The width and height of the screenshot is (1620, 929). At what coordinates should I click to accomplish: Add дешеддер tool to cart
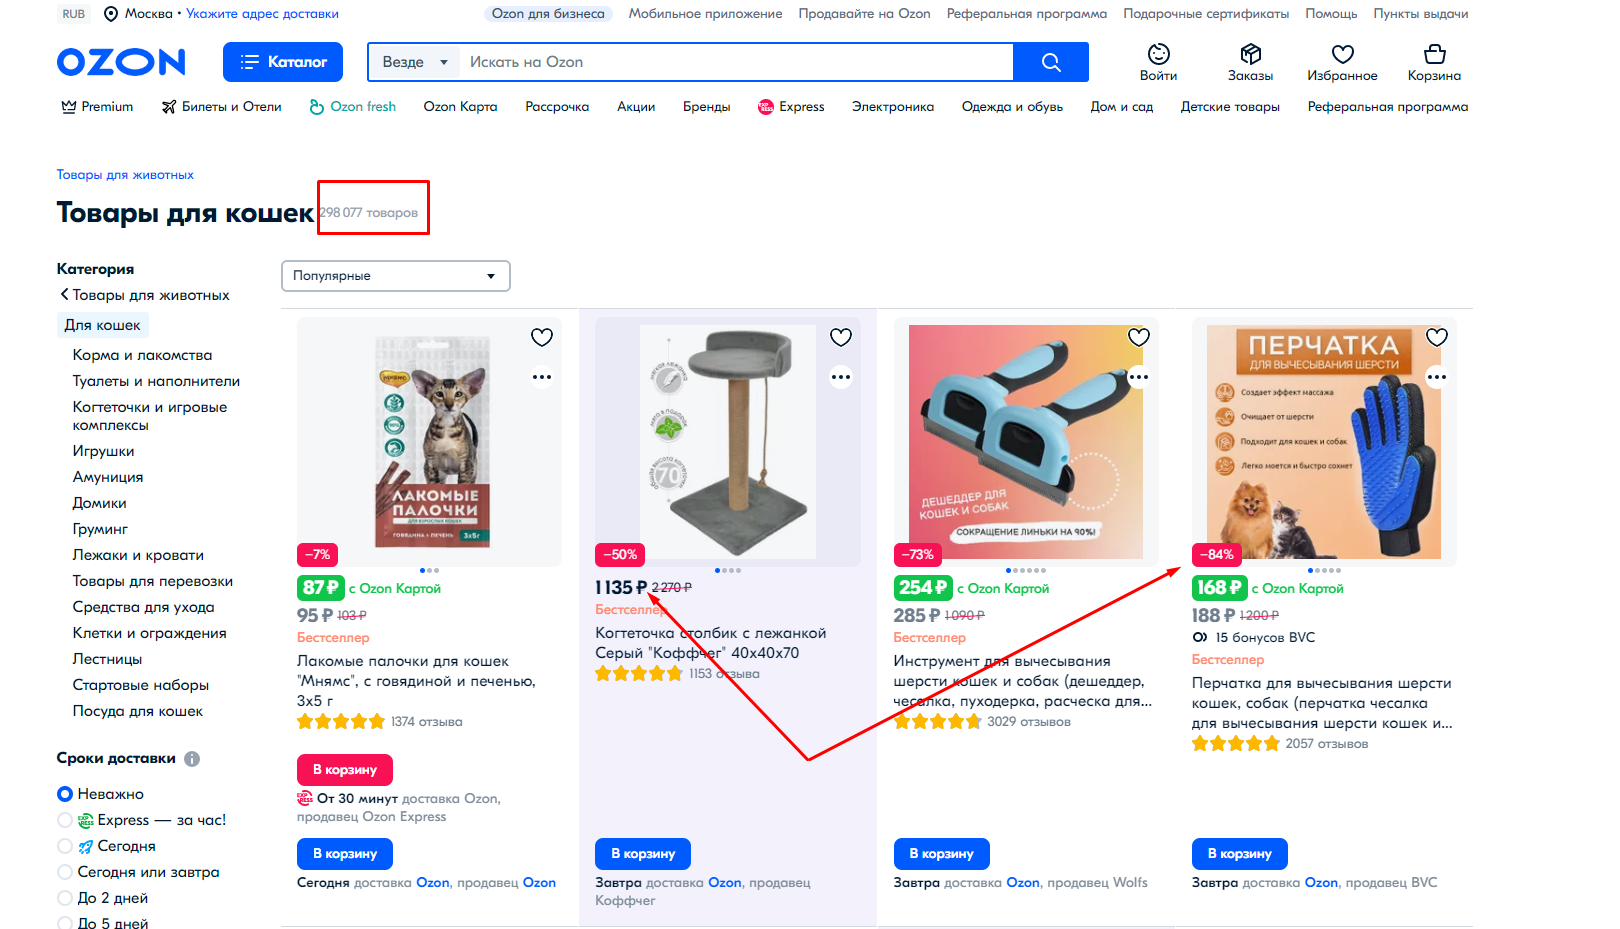click(x=941, y=854)
